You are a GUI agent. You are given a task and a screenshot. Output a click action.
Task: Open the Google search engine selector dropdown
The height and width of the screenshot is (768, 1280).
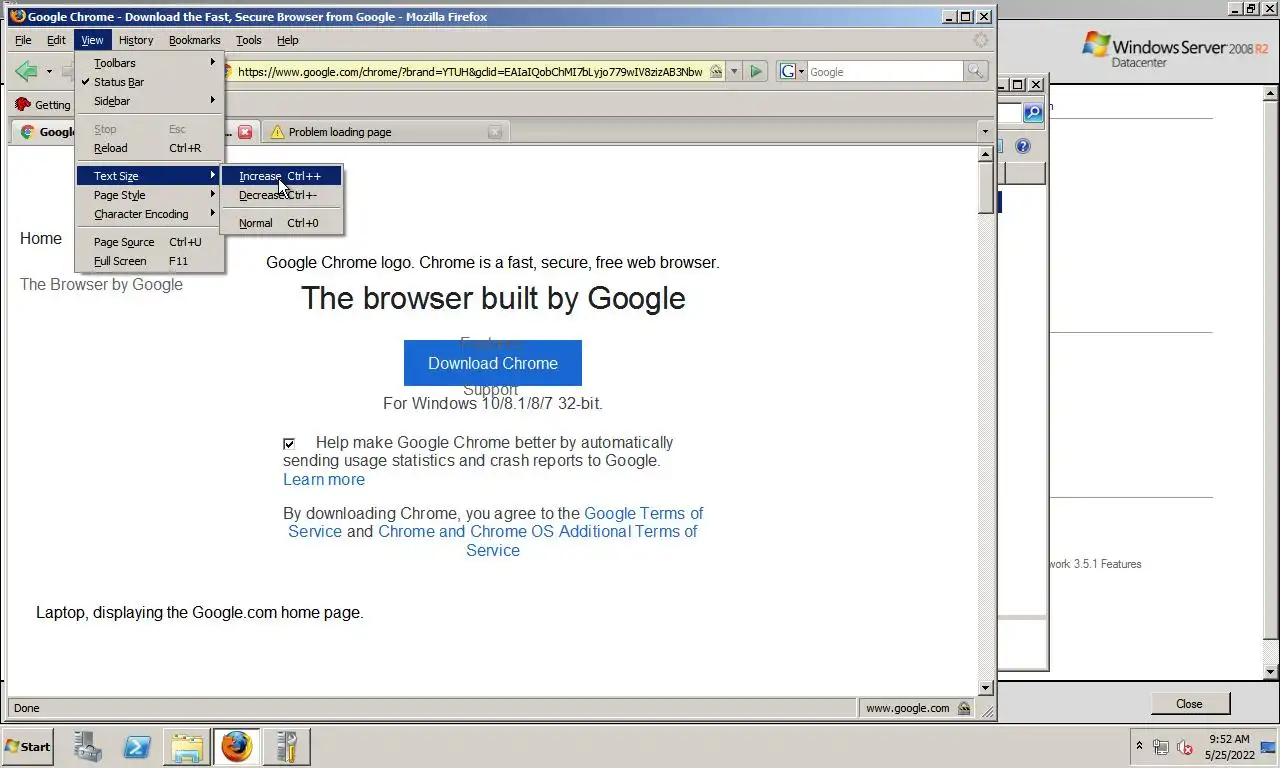[792, 72]
